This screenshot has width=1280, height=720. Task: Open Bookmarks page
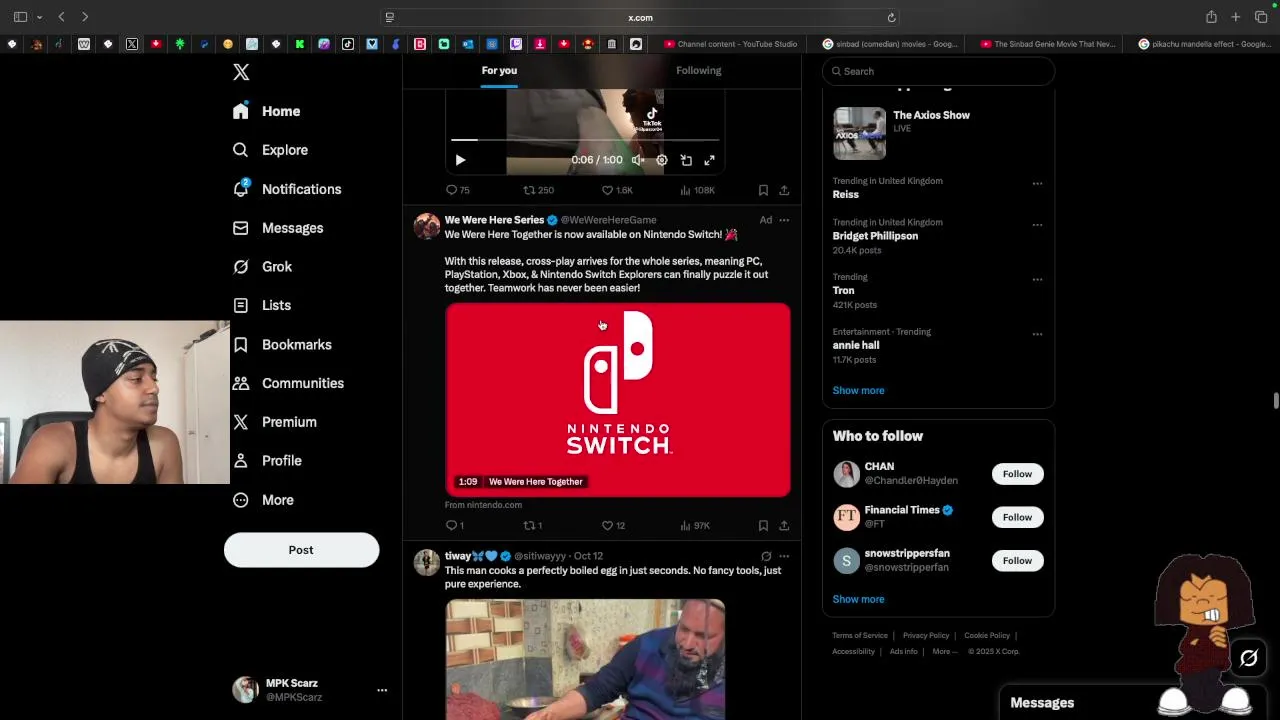pyautogui.click(x=282, y=344)
